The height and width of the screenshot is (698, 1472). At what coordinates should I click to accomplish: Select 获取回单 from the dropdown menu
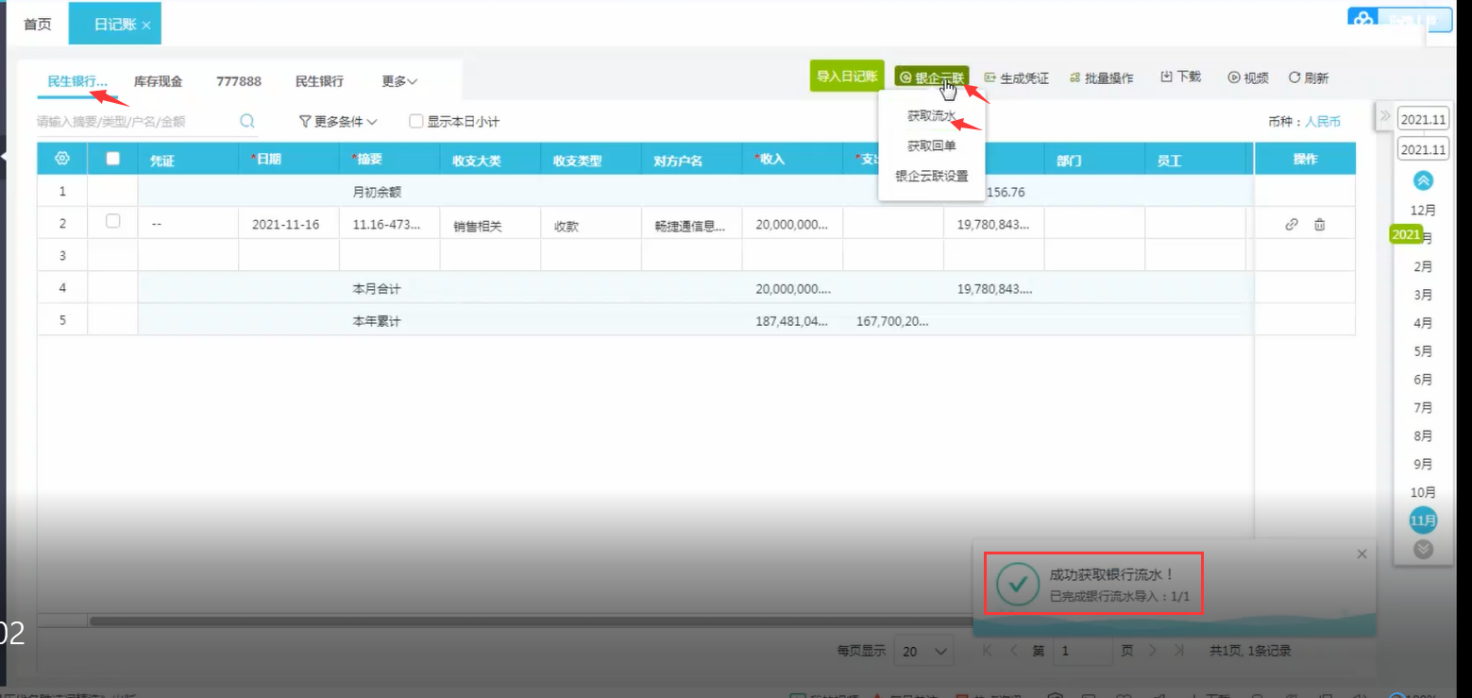(931, 146)
